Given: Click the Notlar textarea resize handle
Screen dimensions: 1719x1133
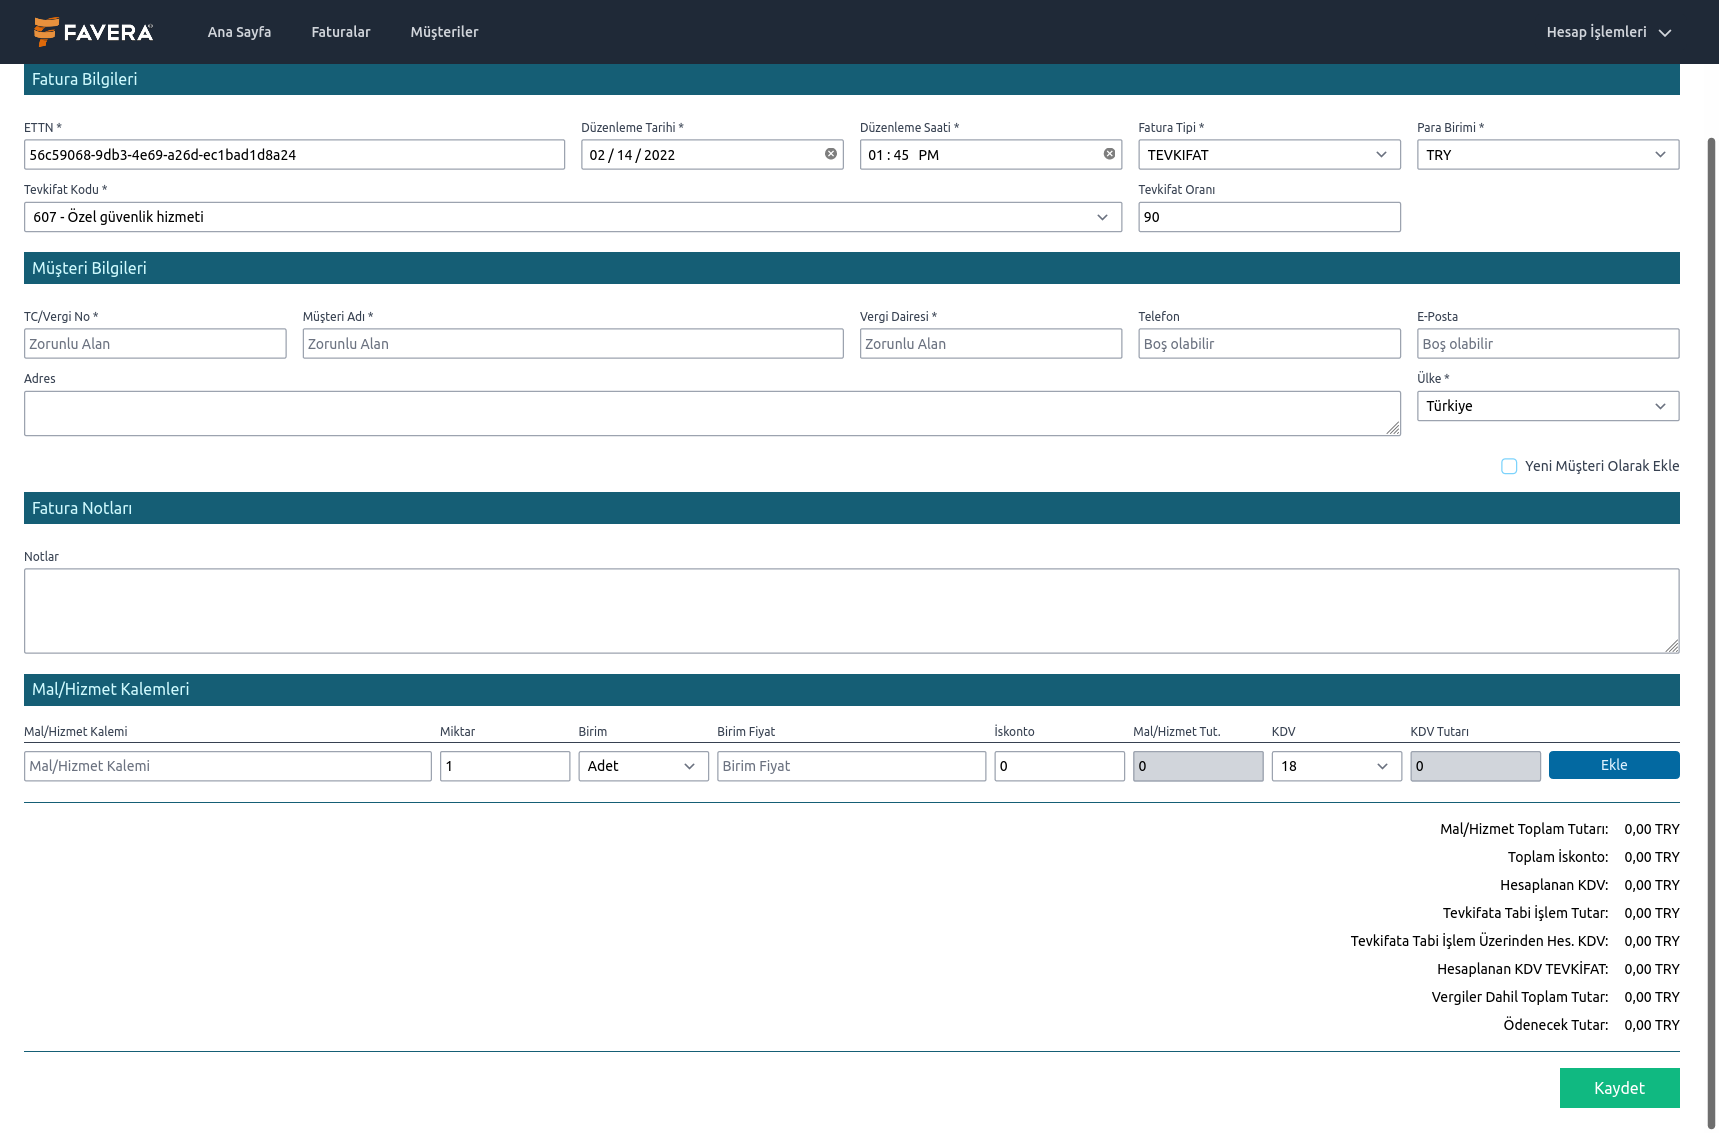Looking at the screenshot, I should click(x=1672, y=646).
